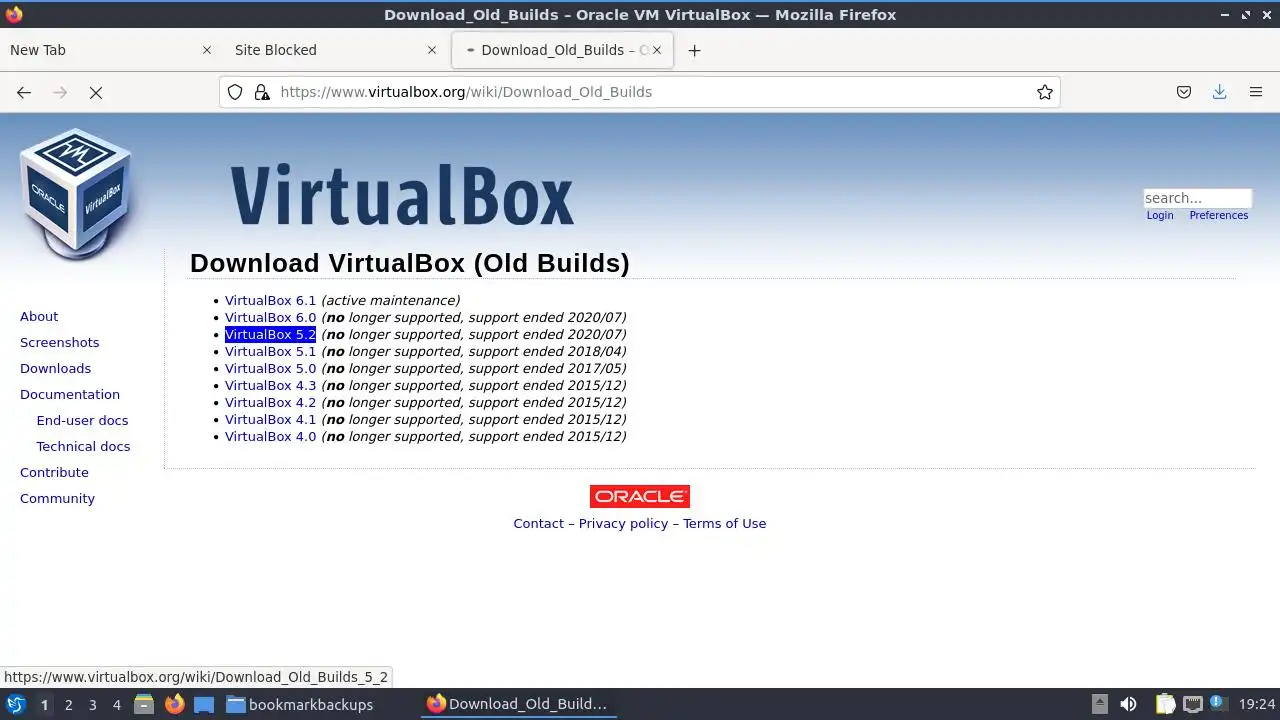The image size is (1280, 720).
Task: Open the Community sidebar link
Action: [57, 498]
